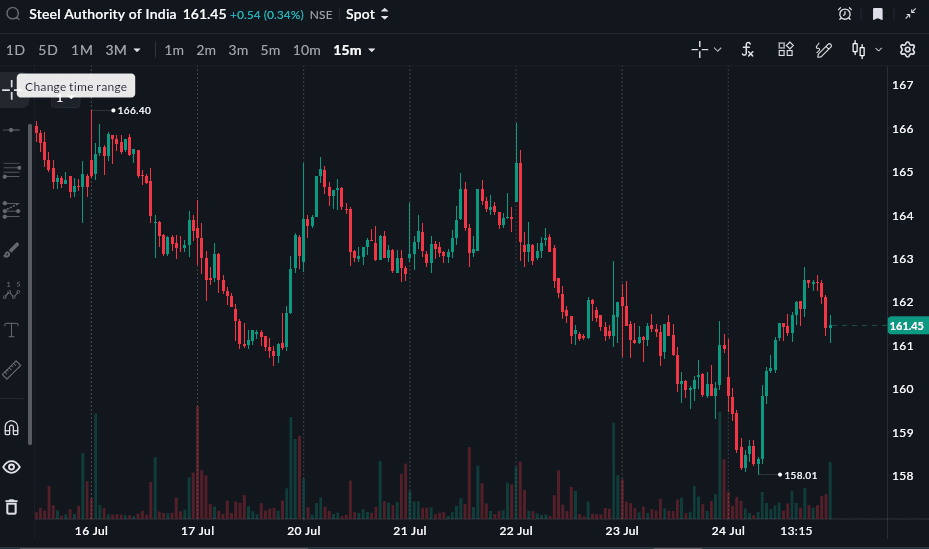Select the ruler measure tool
Image resolution: width=929 pixels, height=549 pixels.
[11, 370]
